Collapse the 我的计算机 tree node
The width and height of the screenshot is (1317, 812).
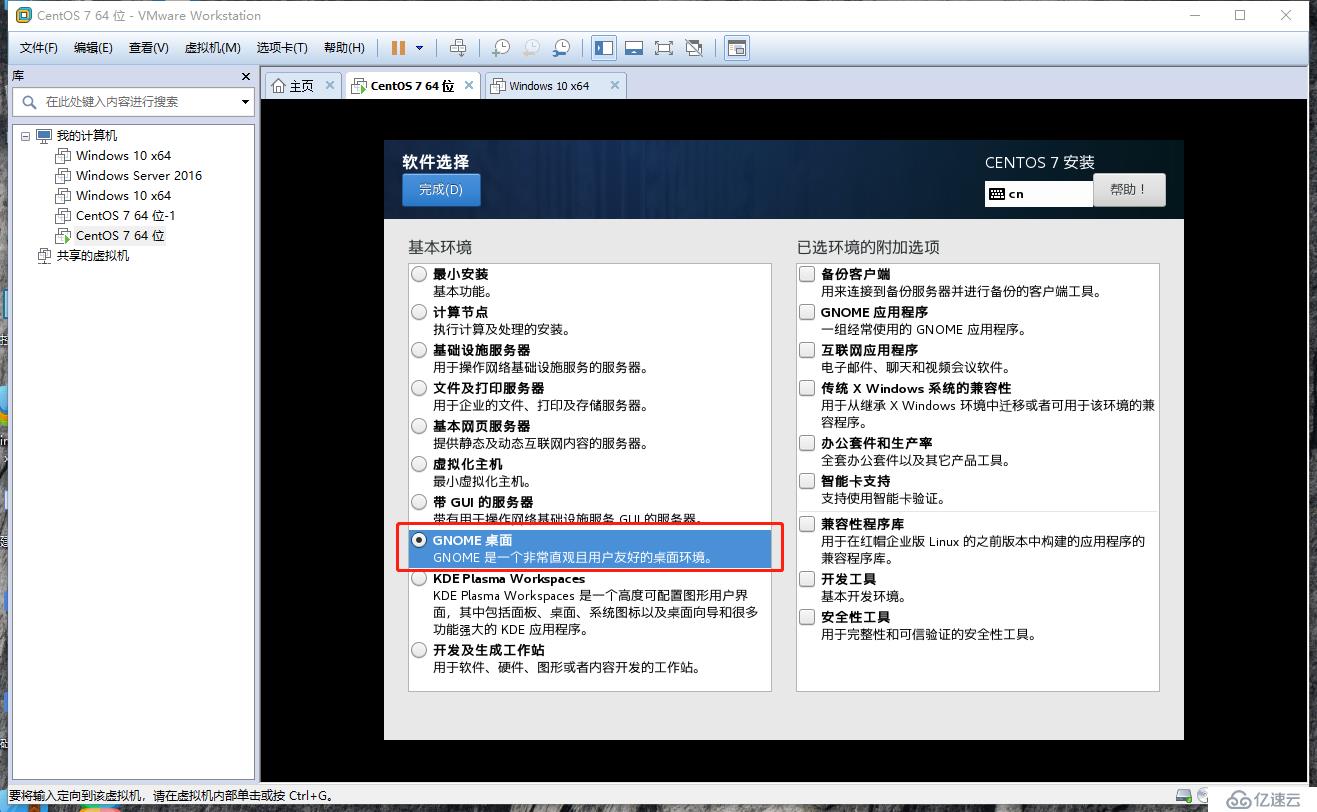click(x=26, y=135)
